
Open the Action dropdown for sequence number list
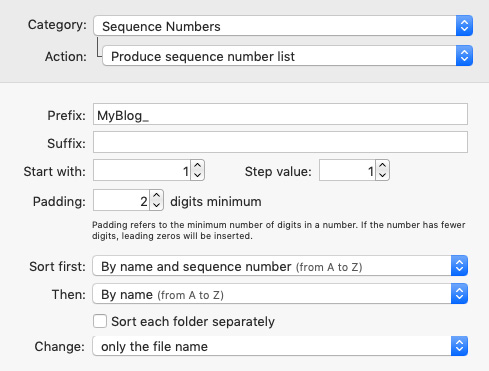[x=287, y=56]
